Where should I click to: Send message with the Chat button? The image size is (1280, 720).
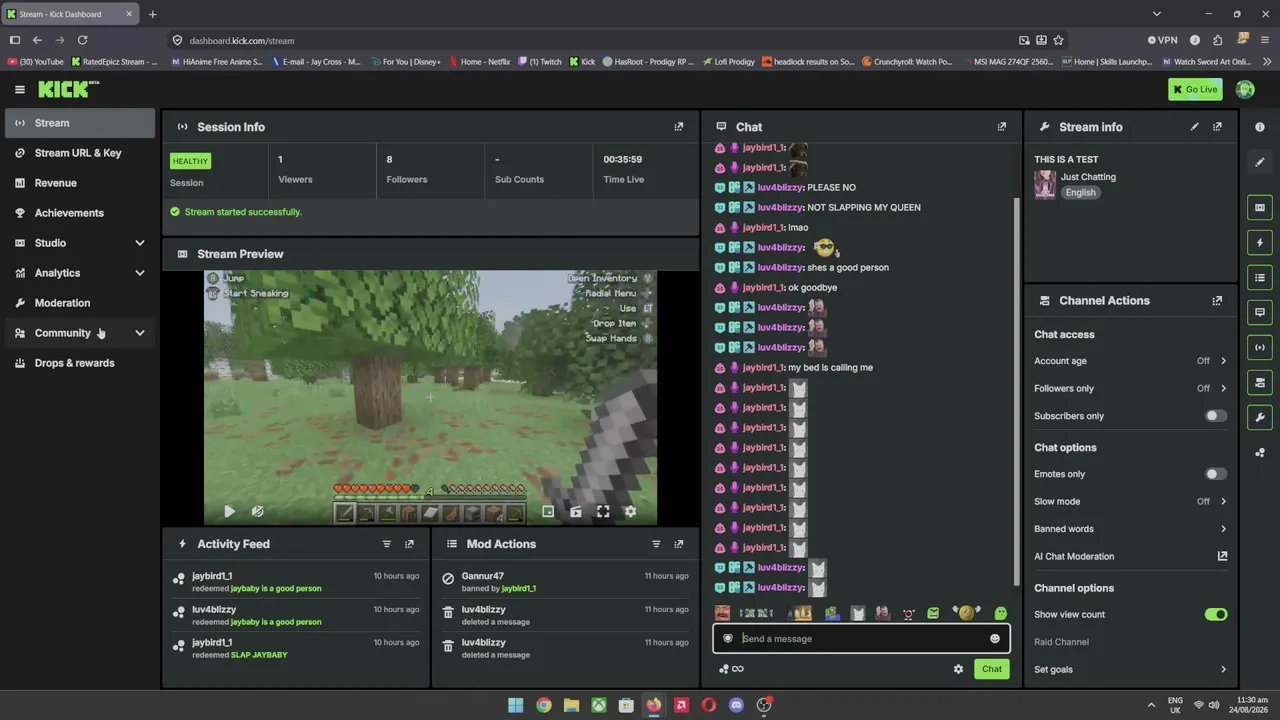point(991,669)
